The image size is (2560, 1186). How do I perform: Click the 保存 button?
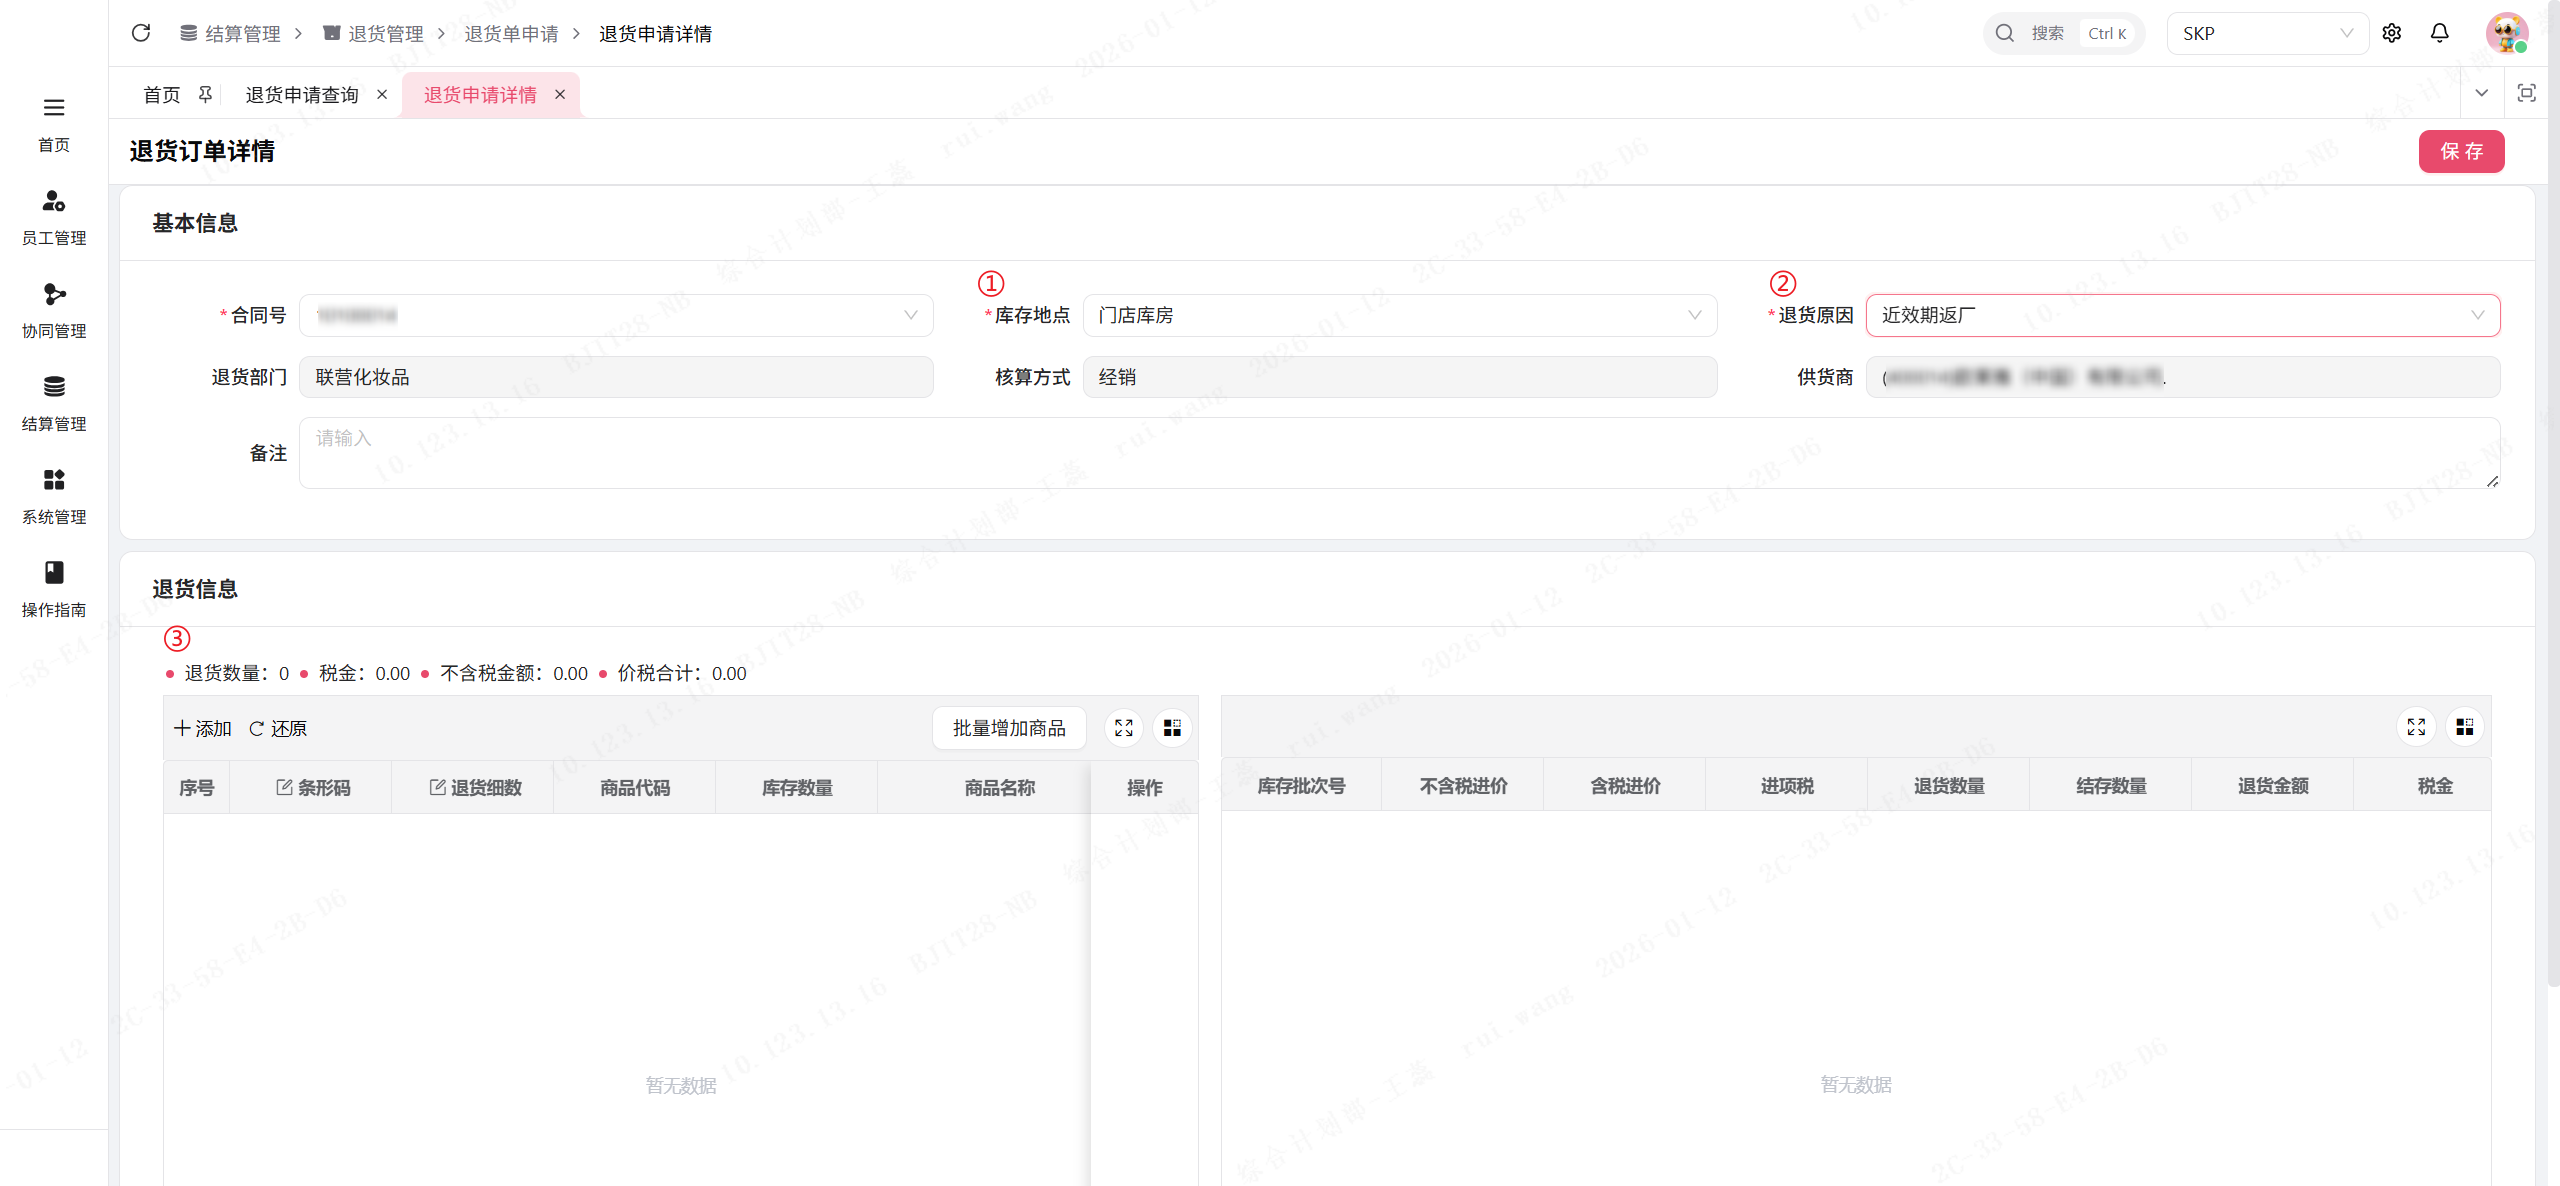click(2461, 151)
